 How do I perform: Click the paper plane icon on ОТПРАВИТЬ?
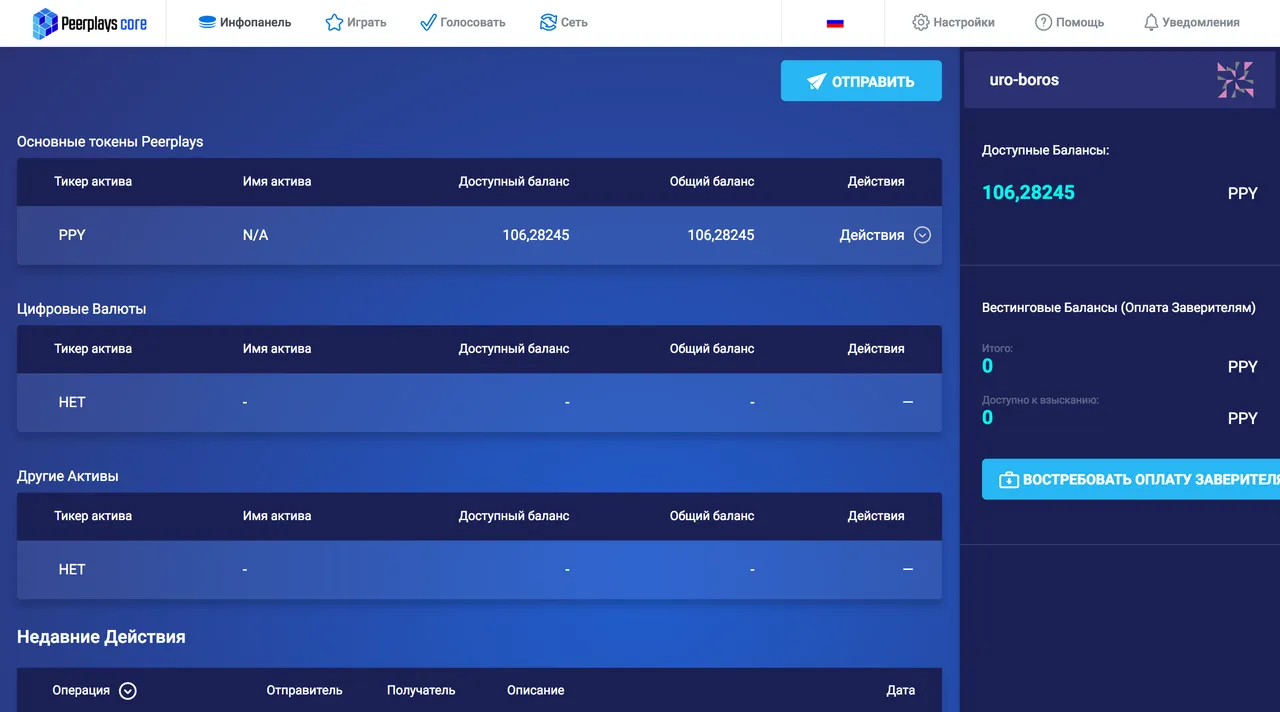tap(816, 82)
